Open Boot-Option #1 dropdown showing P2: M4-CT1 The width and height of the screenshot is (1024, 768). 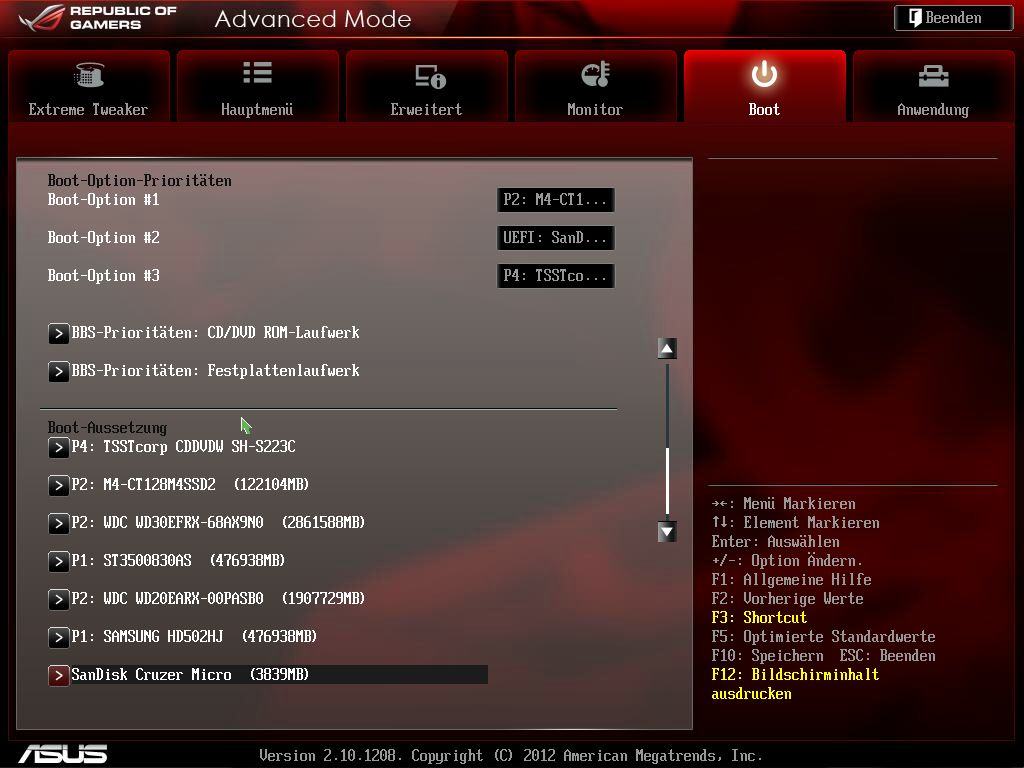tap(556, 200)
